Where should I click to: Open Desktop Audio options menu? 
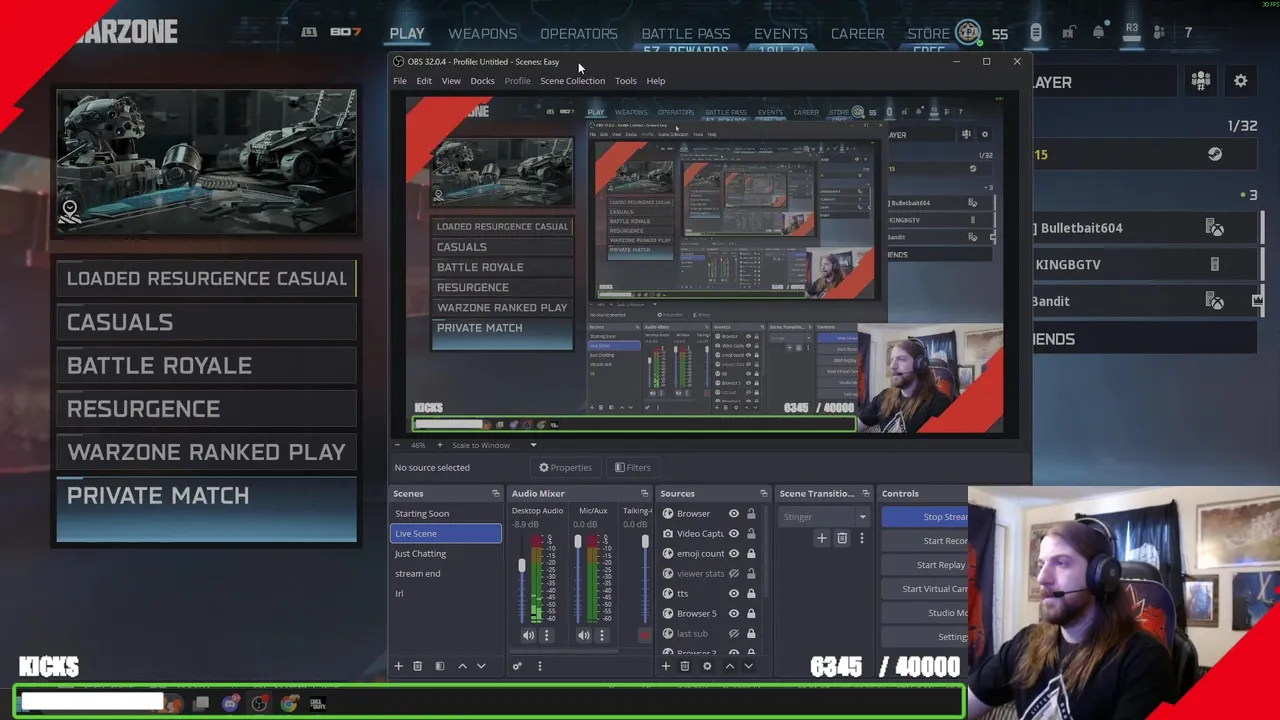(x=546, y=635)
